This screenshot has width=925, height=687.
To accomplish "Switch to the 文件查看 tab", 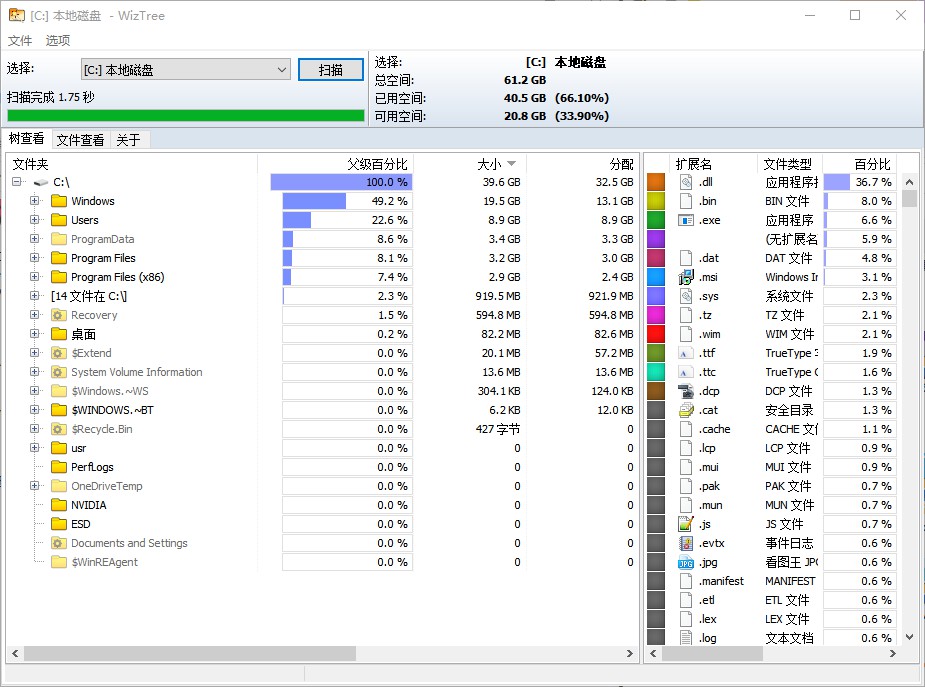I will 80,140.
